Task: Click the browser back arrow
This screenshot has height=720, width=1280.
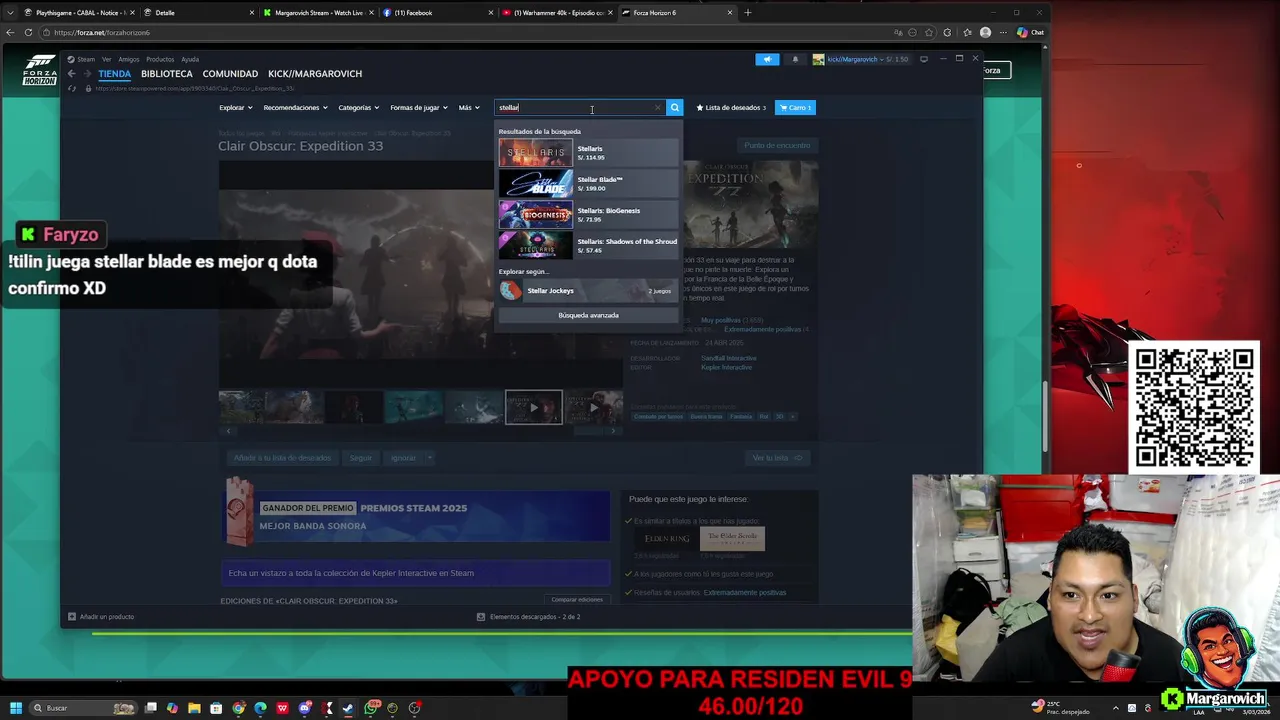Action: pyautogui.click(x=10, y=32)
